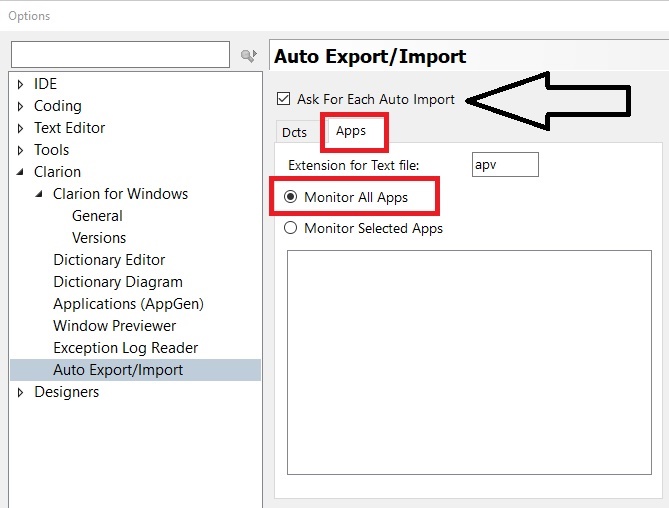The width and height of the screenshot is (669, 508).
Task: Expand the IDE tree node
Action: (x=20, y=84)
